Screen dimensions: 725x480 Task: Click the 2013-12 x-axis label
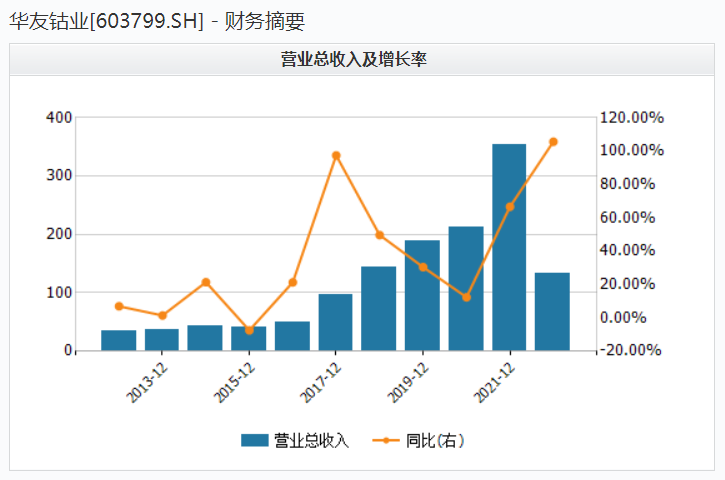point(146,381)
